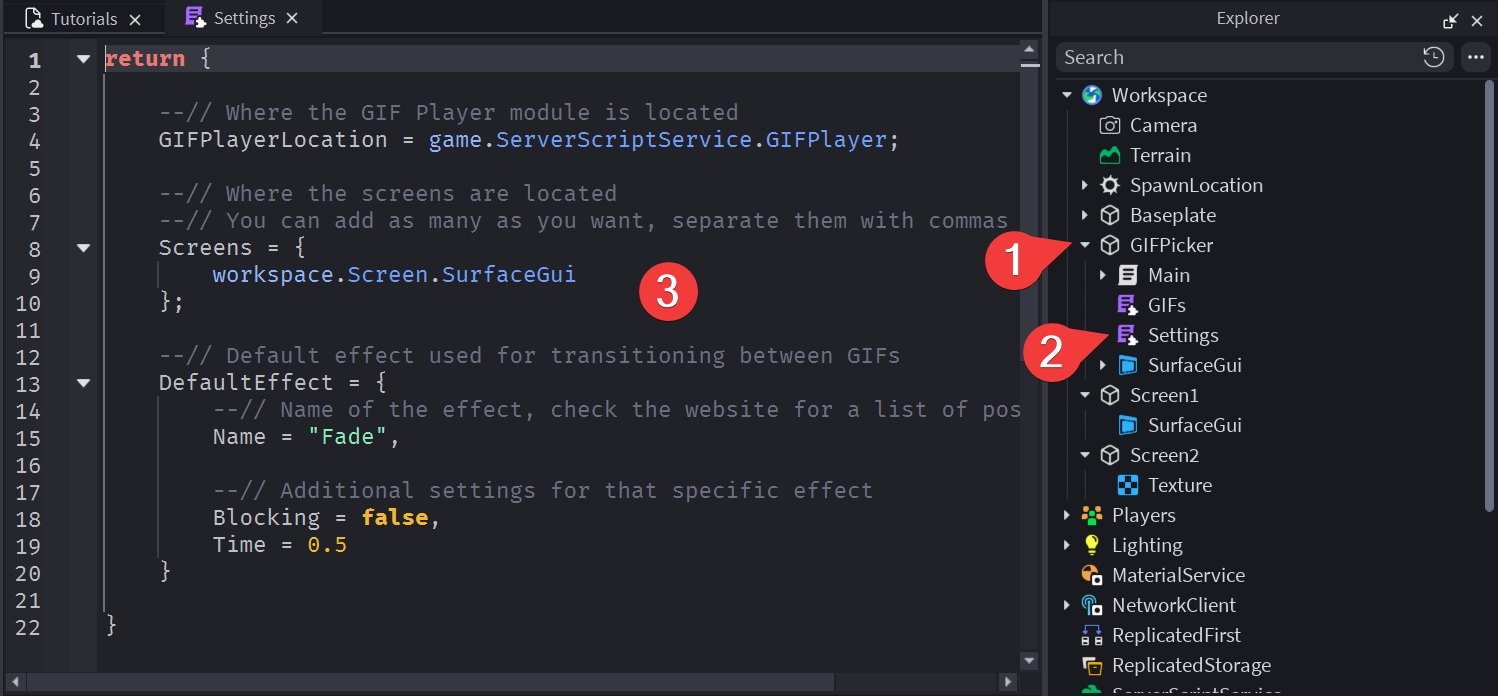Click the ReplicatedStorage service icon

1091,665
